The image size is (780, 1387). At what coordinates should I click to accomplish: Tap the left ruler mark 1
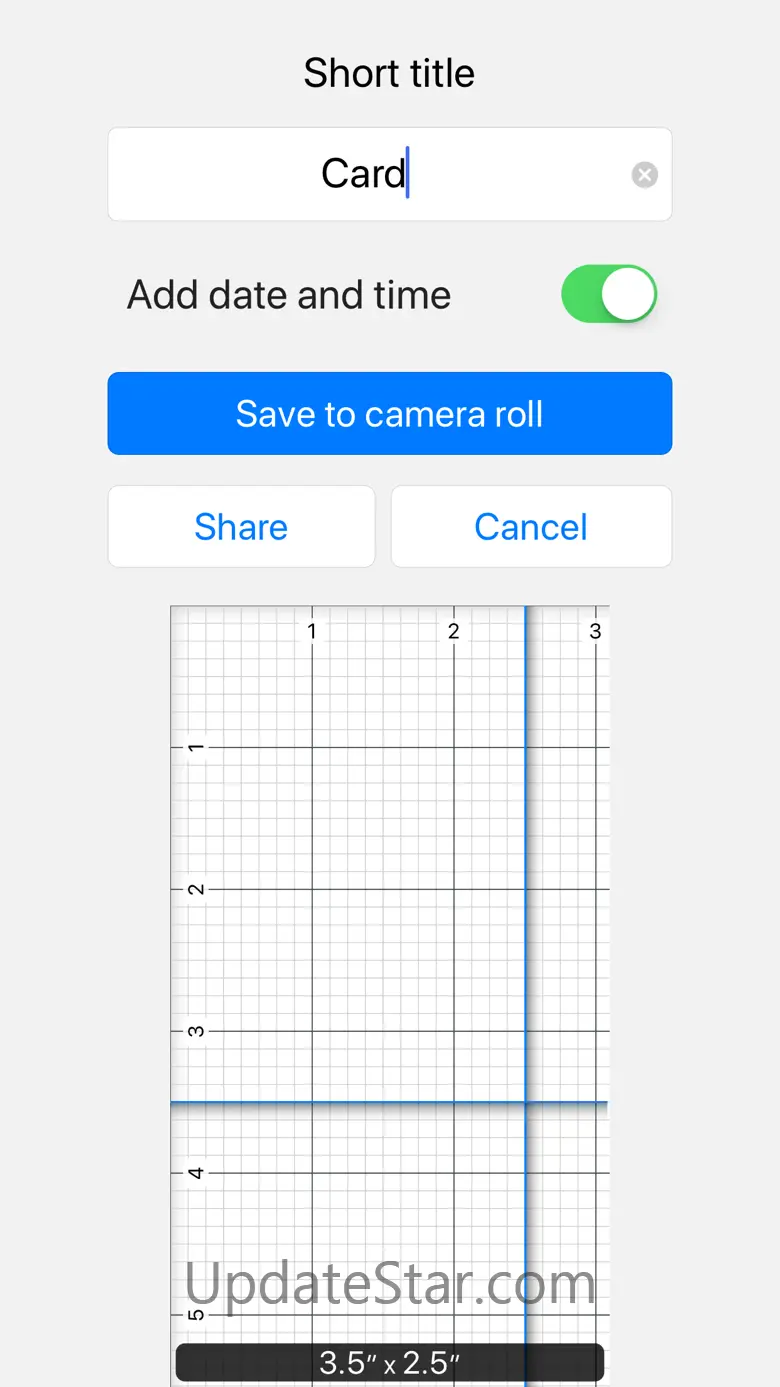tap(197, 747)
